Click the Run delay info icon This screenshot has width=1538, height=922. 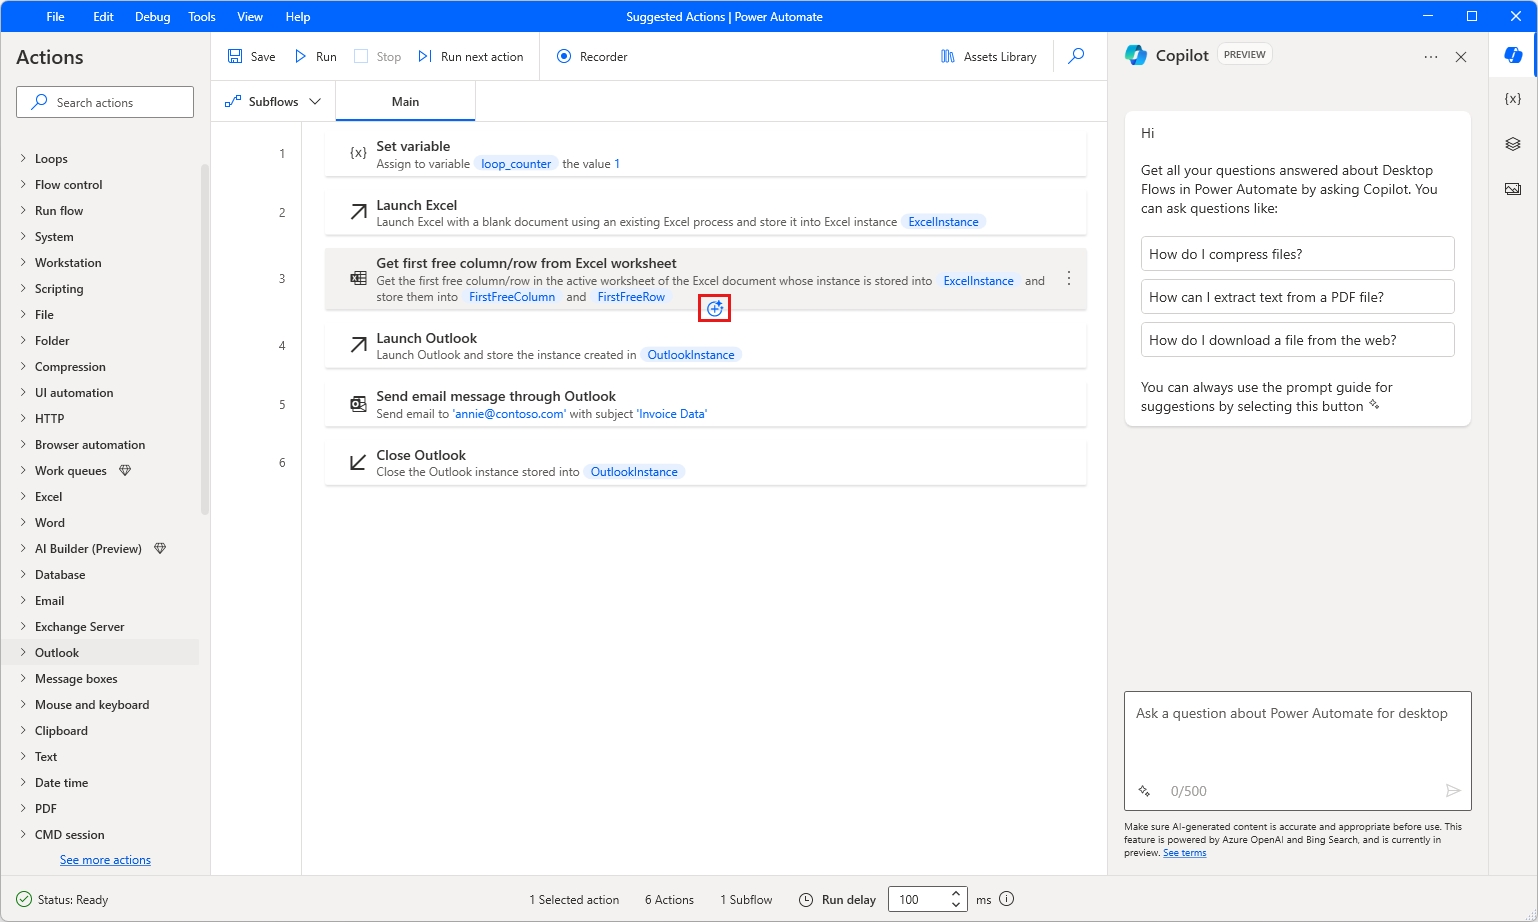tap(1007, 899)
